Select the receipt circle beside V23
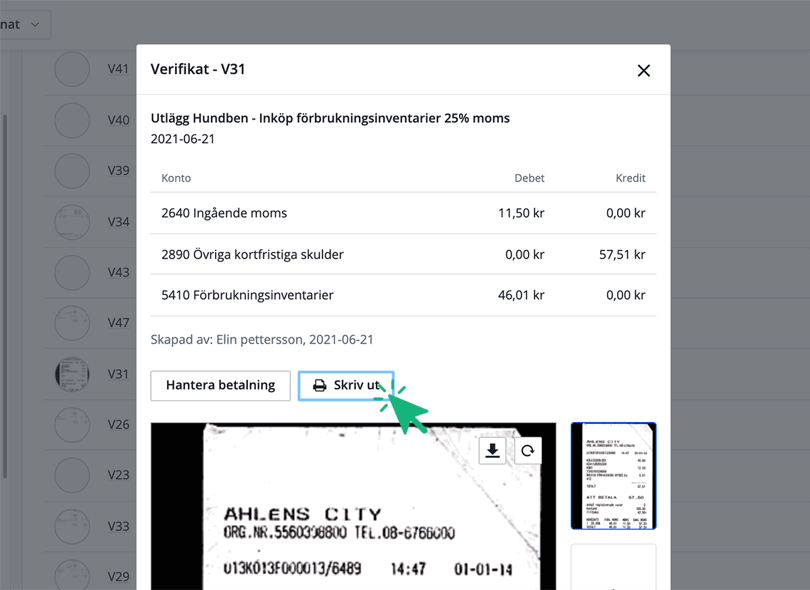 (x=71, y=475)
